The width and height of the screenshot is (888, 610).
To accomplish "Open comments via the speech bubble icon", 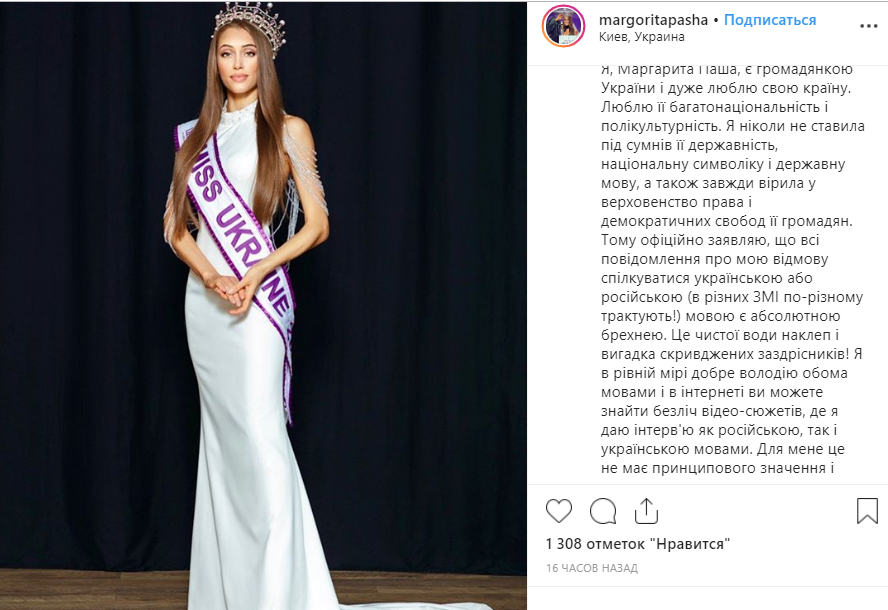I will [x=603, y=511].
